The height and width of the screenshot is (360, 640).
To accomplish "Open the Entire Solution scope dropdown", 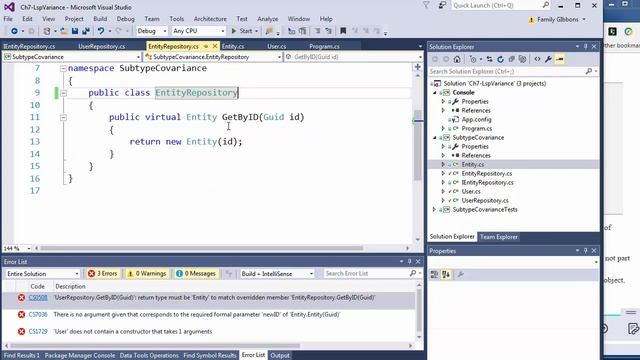I will pyautogui.click(x=42, y=273).
